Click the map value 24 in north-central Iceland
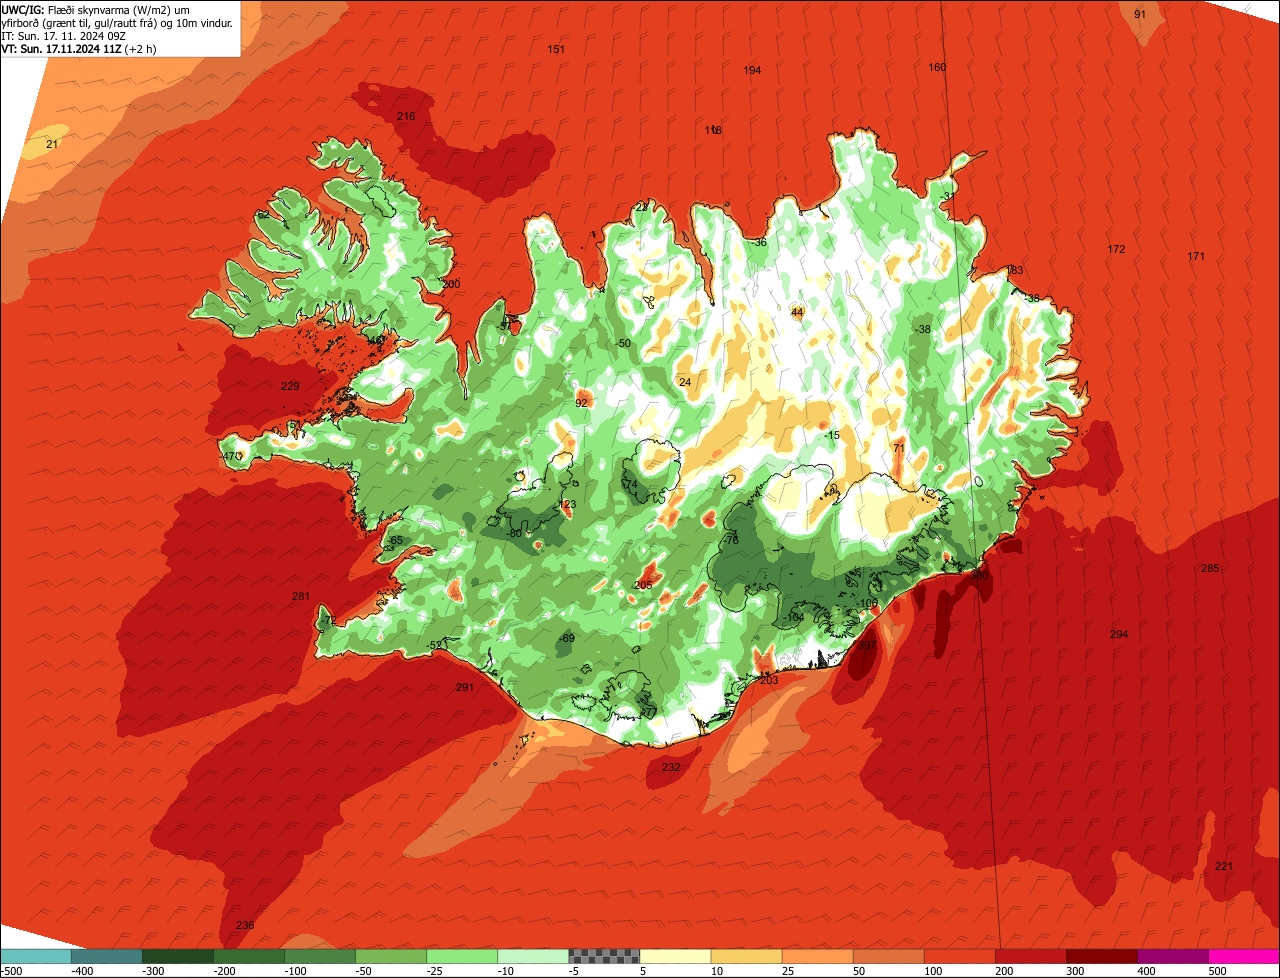1280x978 pixels. click(685, 382)
